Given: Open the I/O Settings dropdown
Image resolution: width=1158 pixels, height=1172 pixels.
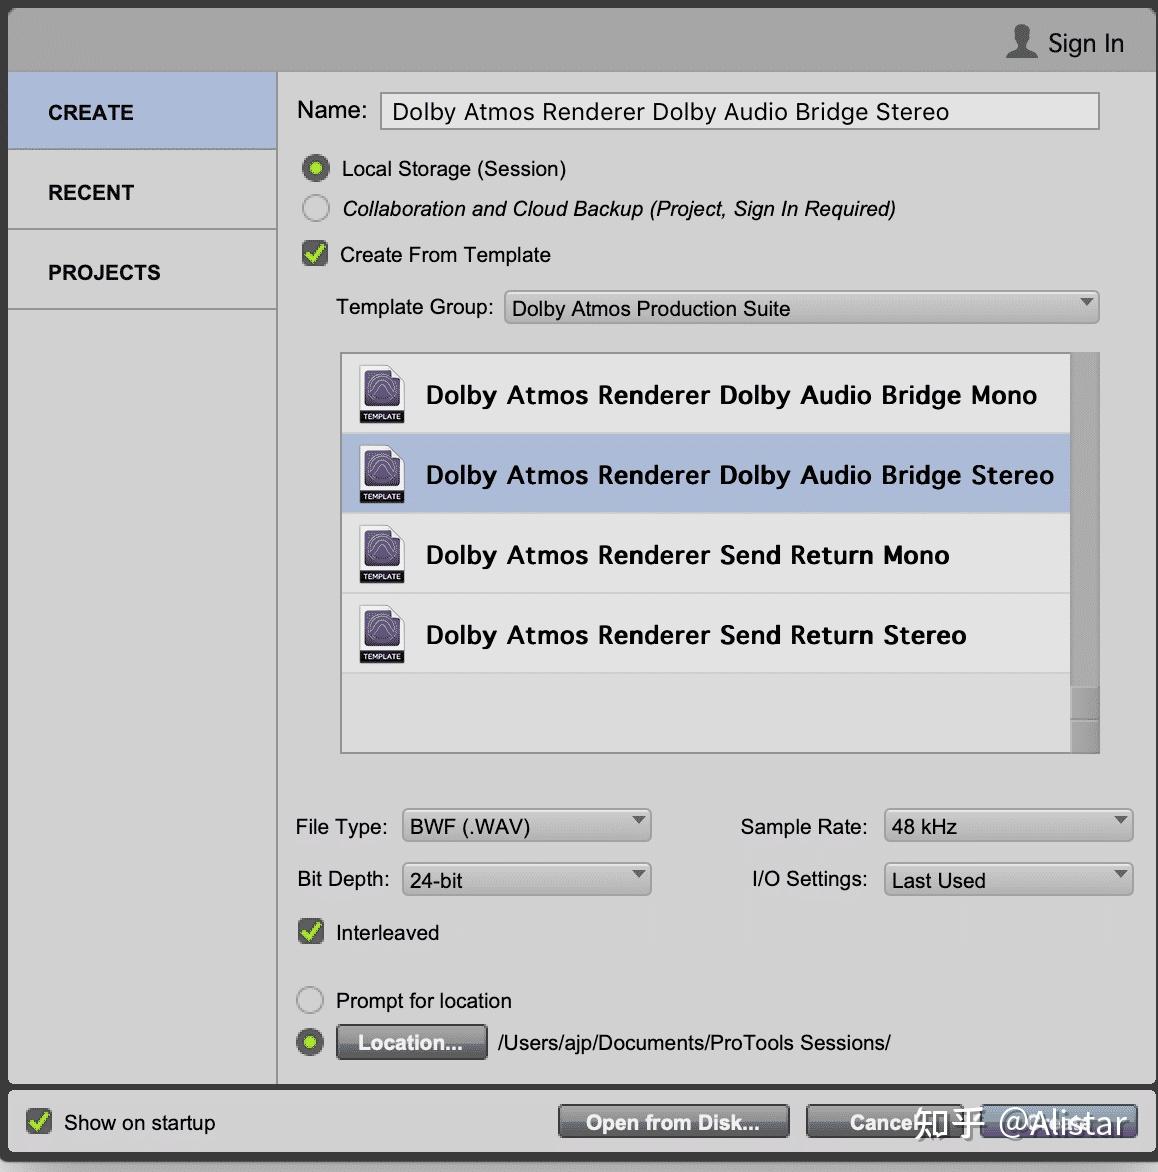Looking at the screenshot, I should click(x=1008, y=879).
